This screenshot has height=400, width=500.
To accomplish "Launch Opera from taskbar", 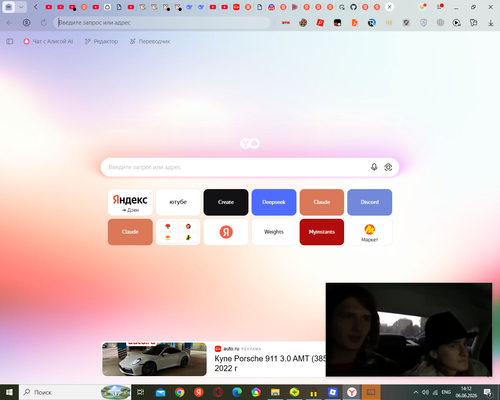I will tap(218, 392).
